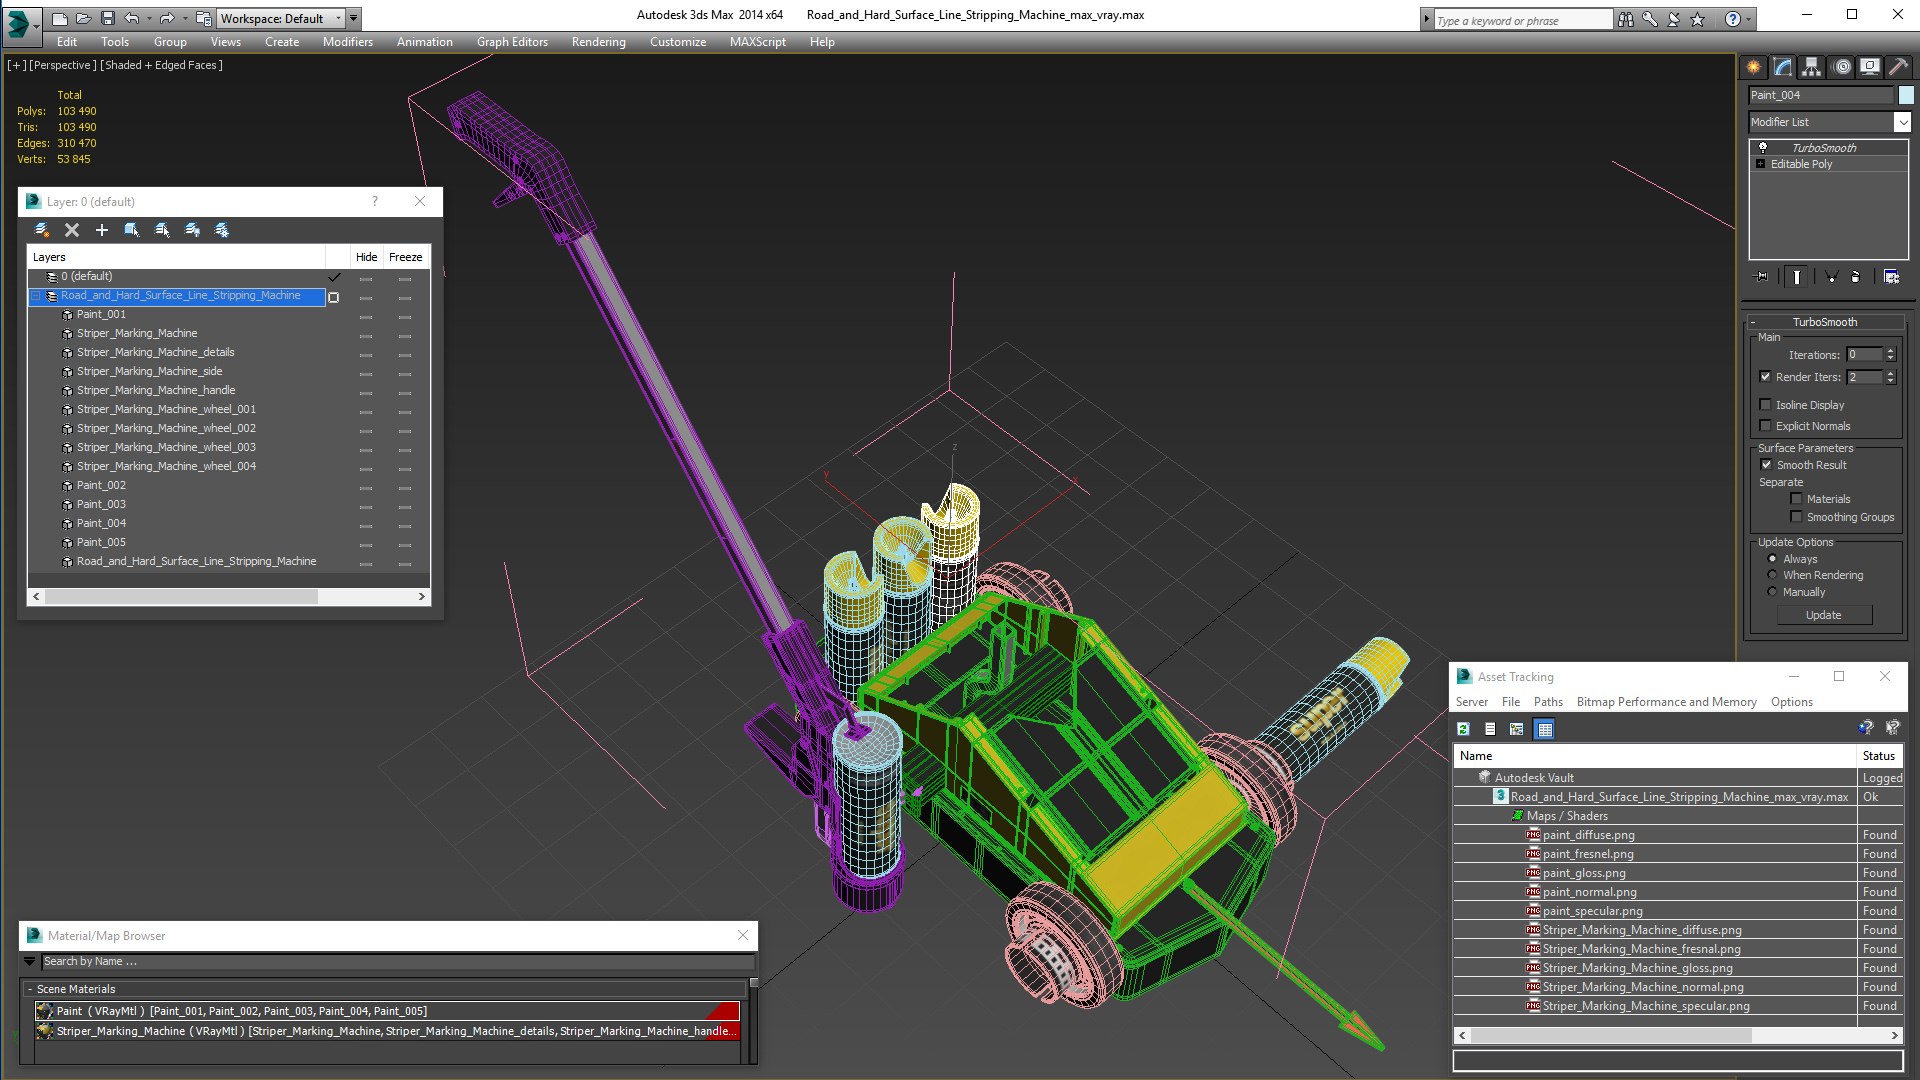This screenshot has width=1920, height=1080.
Task: Select the Striper_Marking_Machine_handle layer item
Action: click(x=156, y=390)
